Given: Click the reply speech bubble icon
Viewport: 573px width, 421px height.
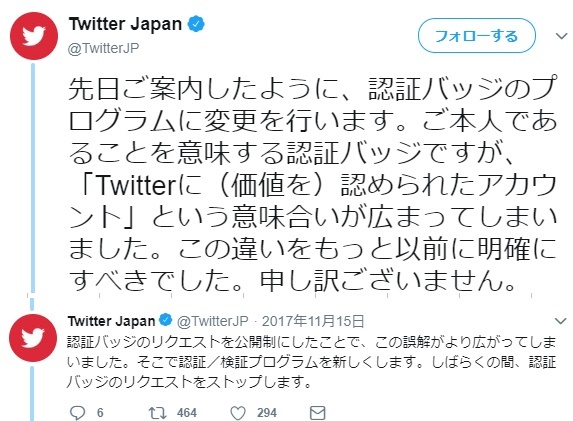Looking at the screenshot, I should tap(77, 413).
